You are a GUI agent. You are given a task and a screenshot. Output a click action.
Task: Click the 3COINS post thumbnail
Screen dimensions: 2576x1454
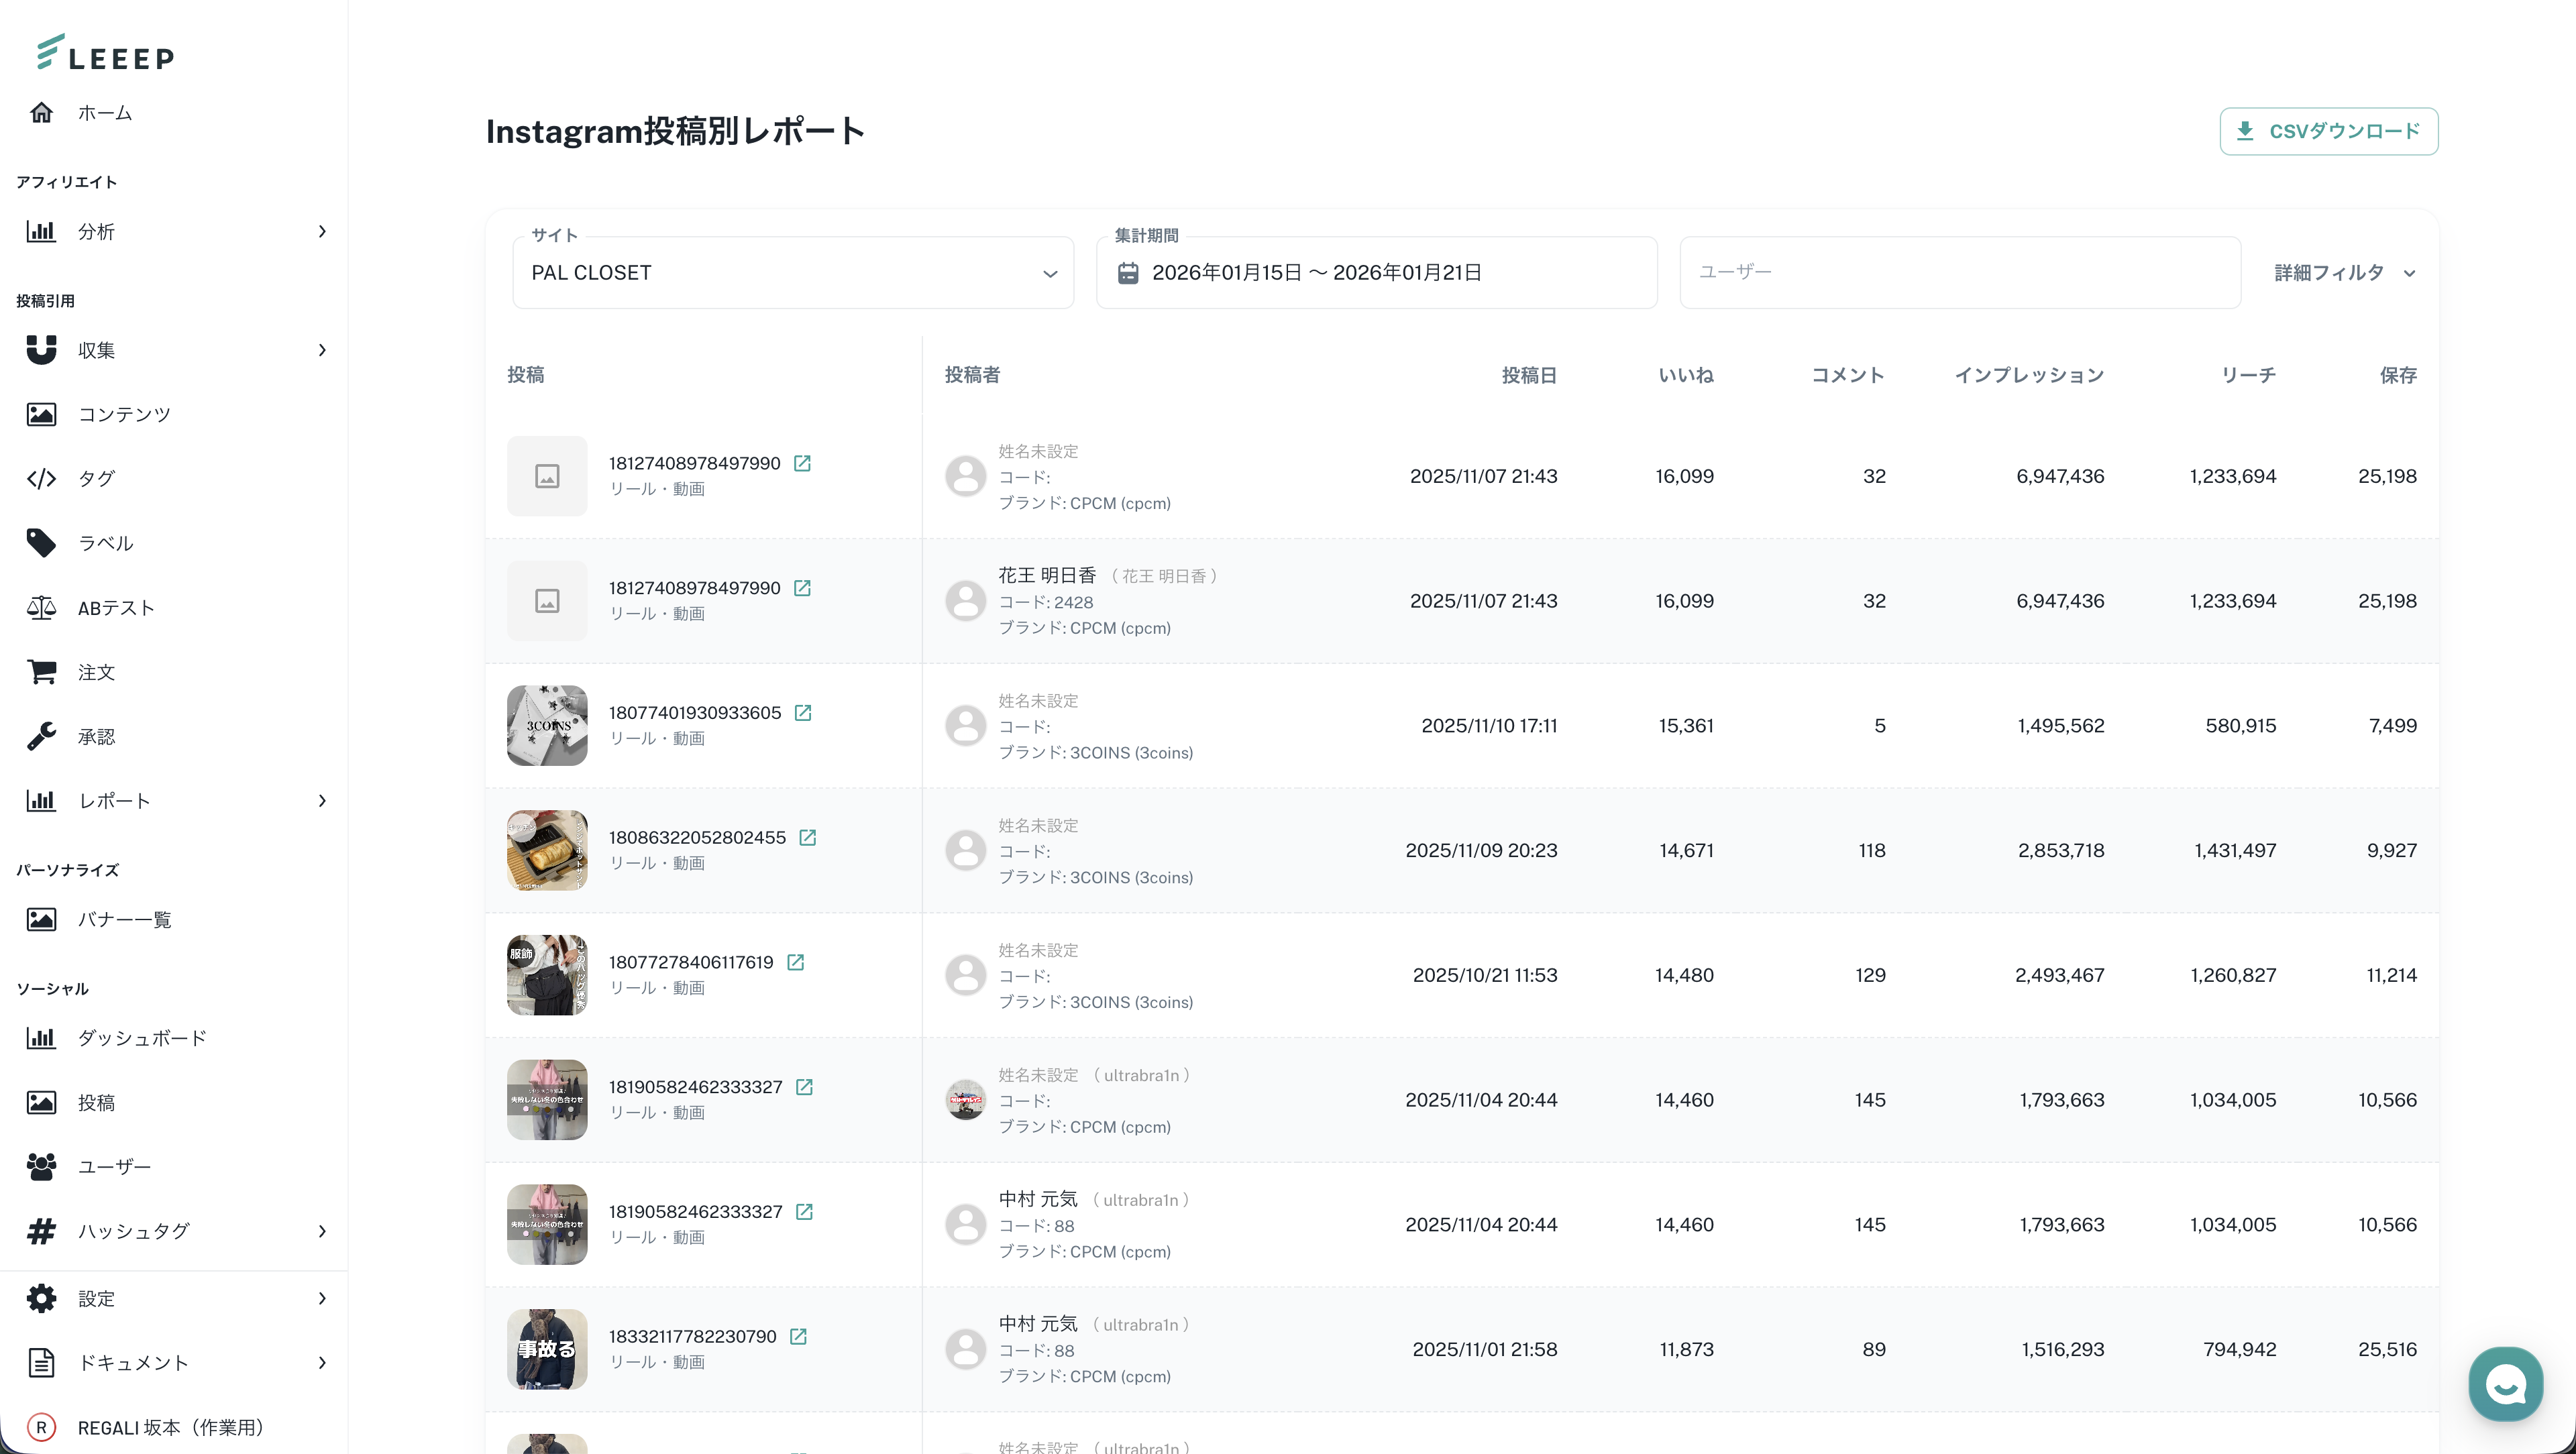pyautogui.click(x=547, y=726)
